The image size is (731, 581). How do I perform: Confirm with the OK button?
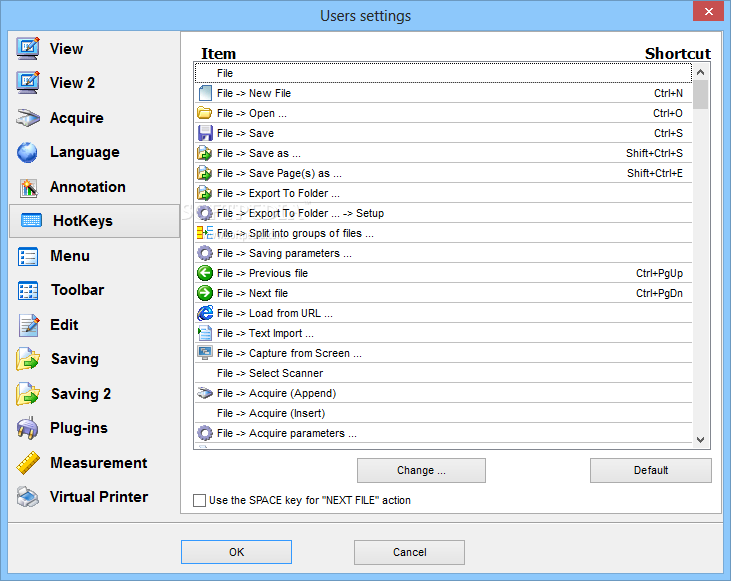point(236,552)
